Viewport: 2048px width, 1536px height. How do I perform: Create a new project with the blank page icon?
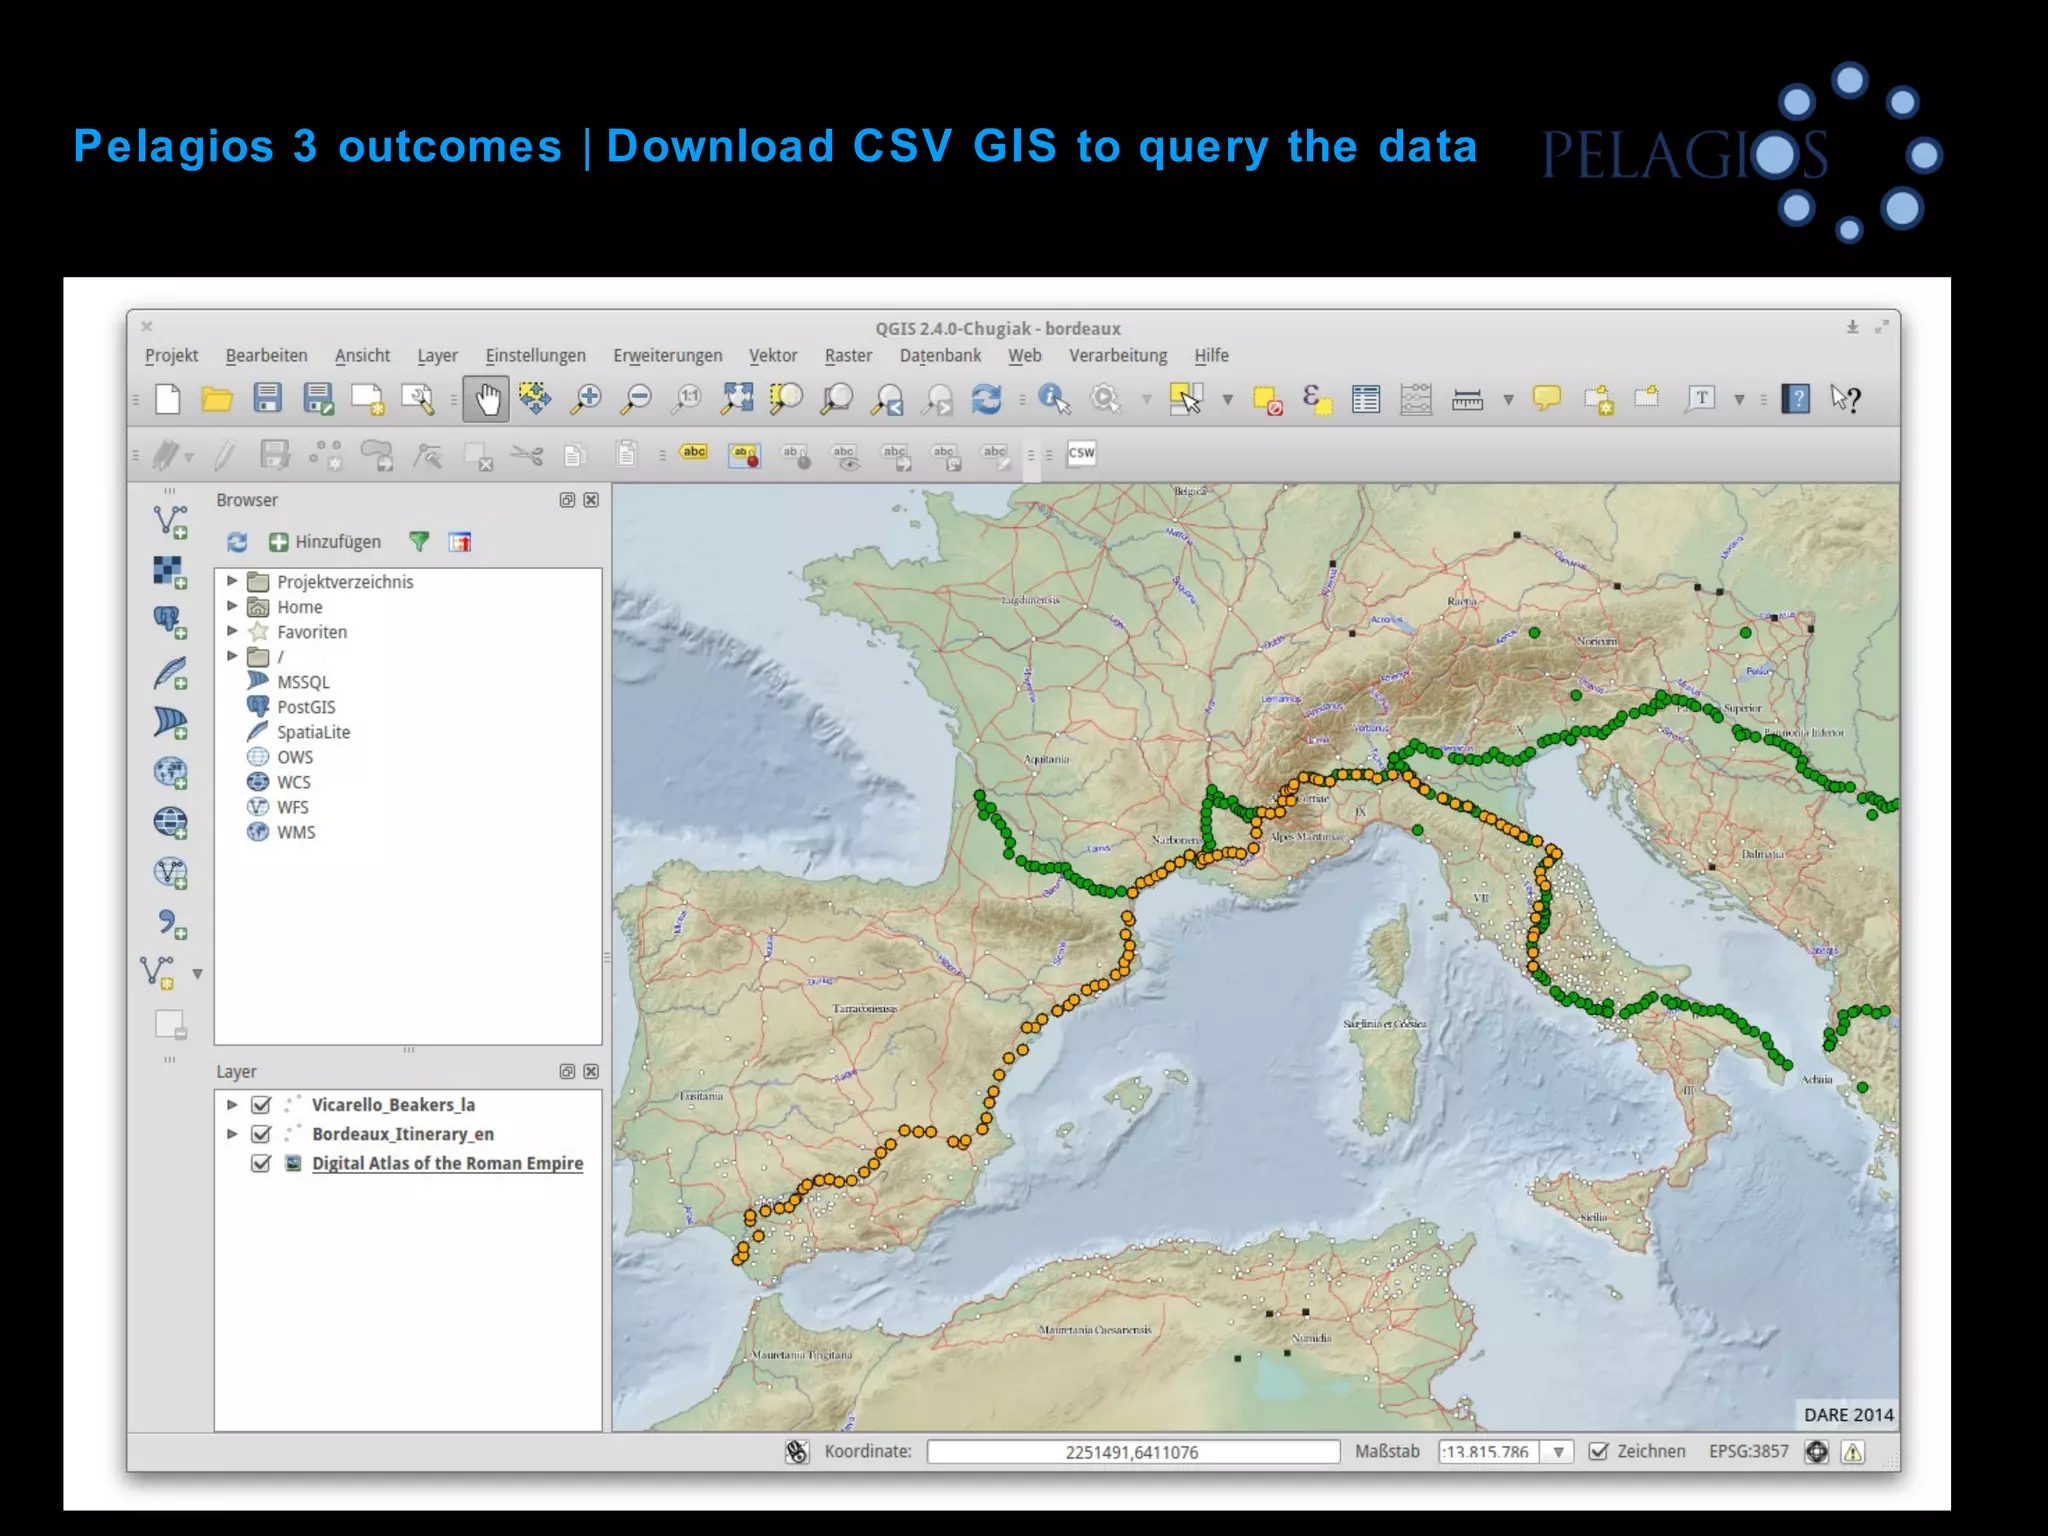(168, 399)
